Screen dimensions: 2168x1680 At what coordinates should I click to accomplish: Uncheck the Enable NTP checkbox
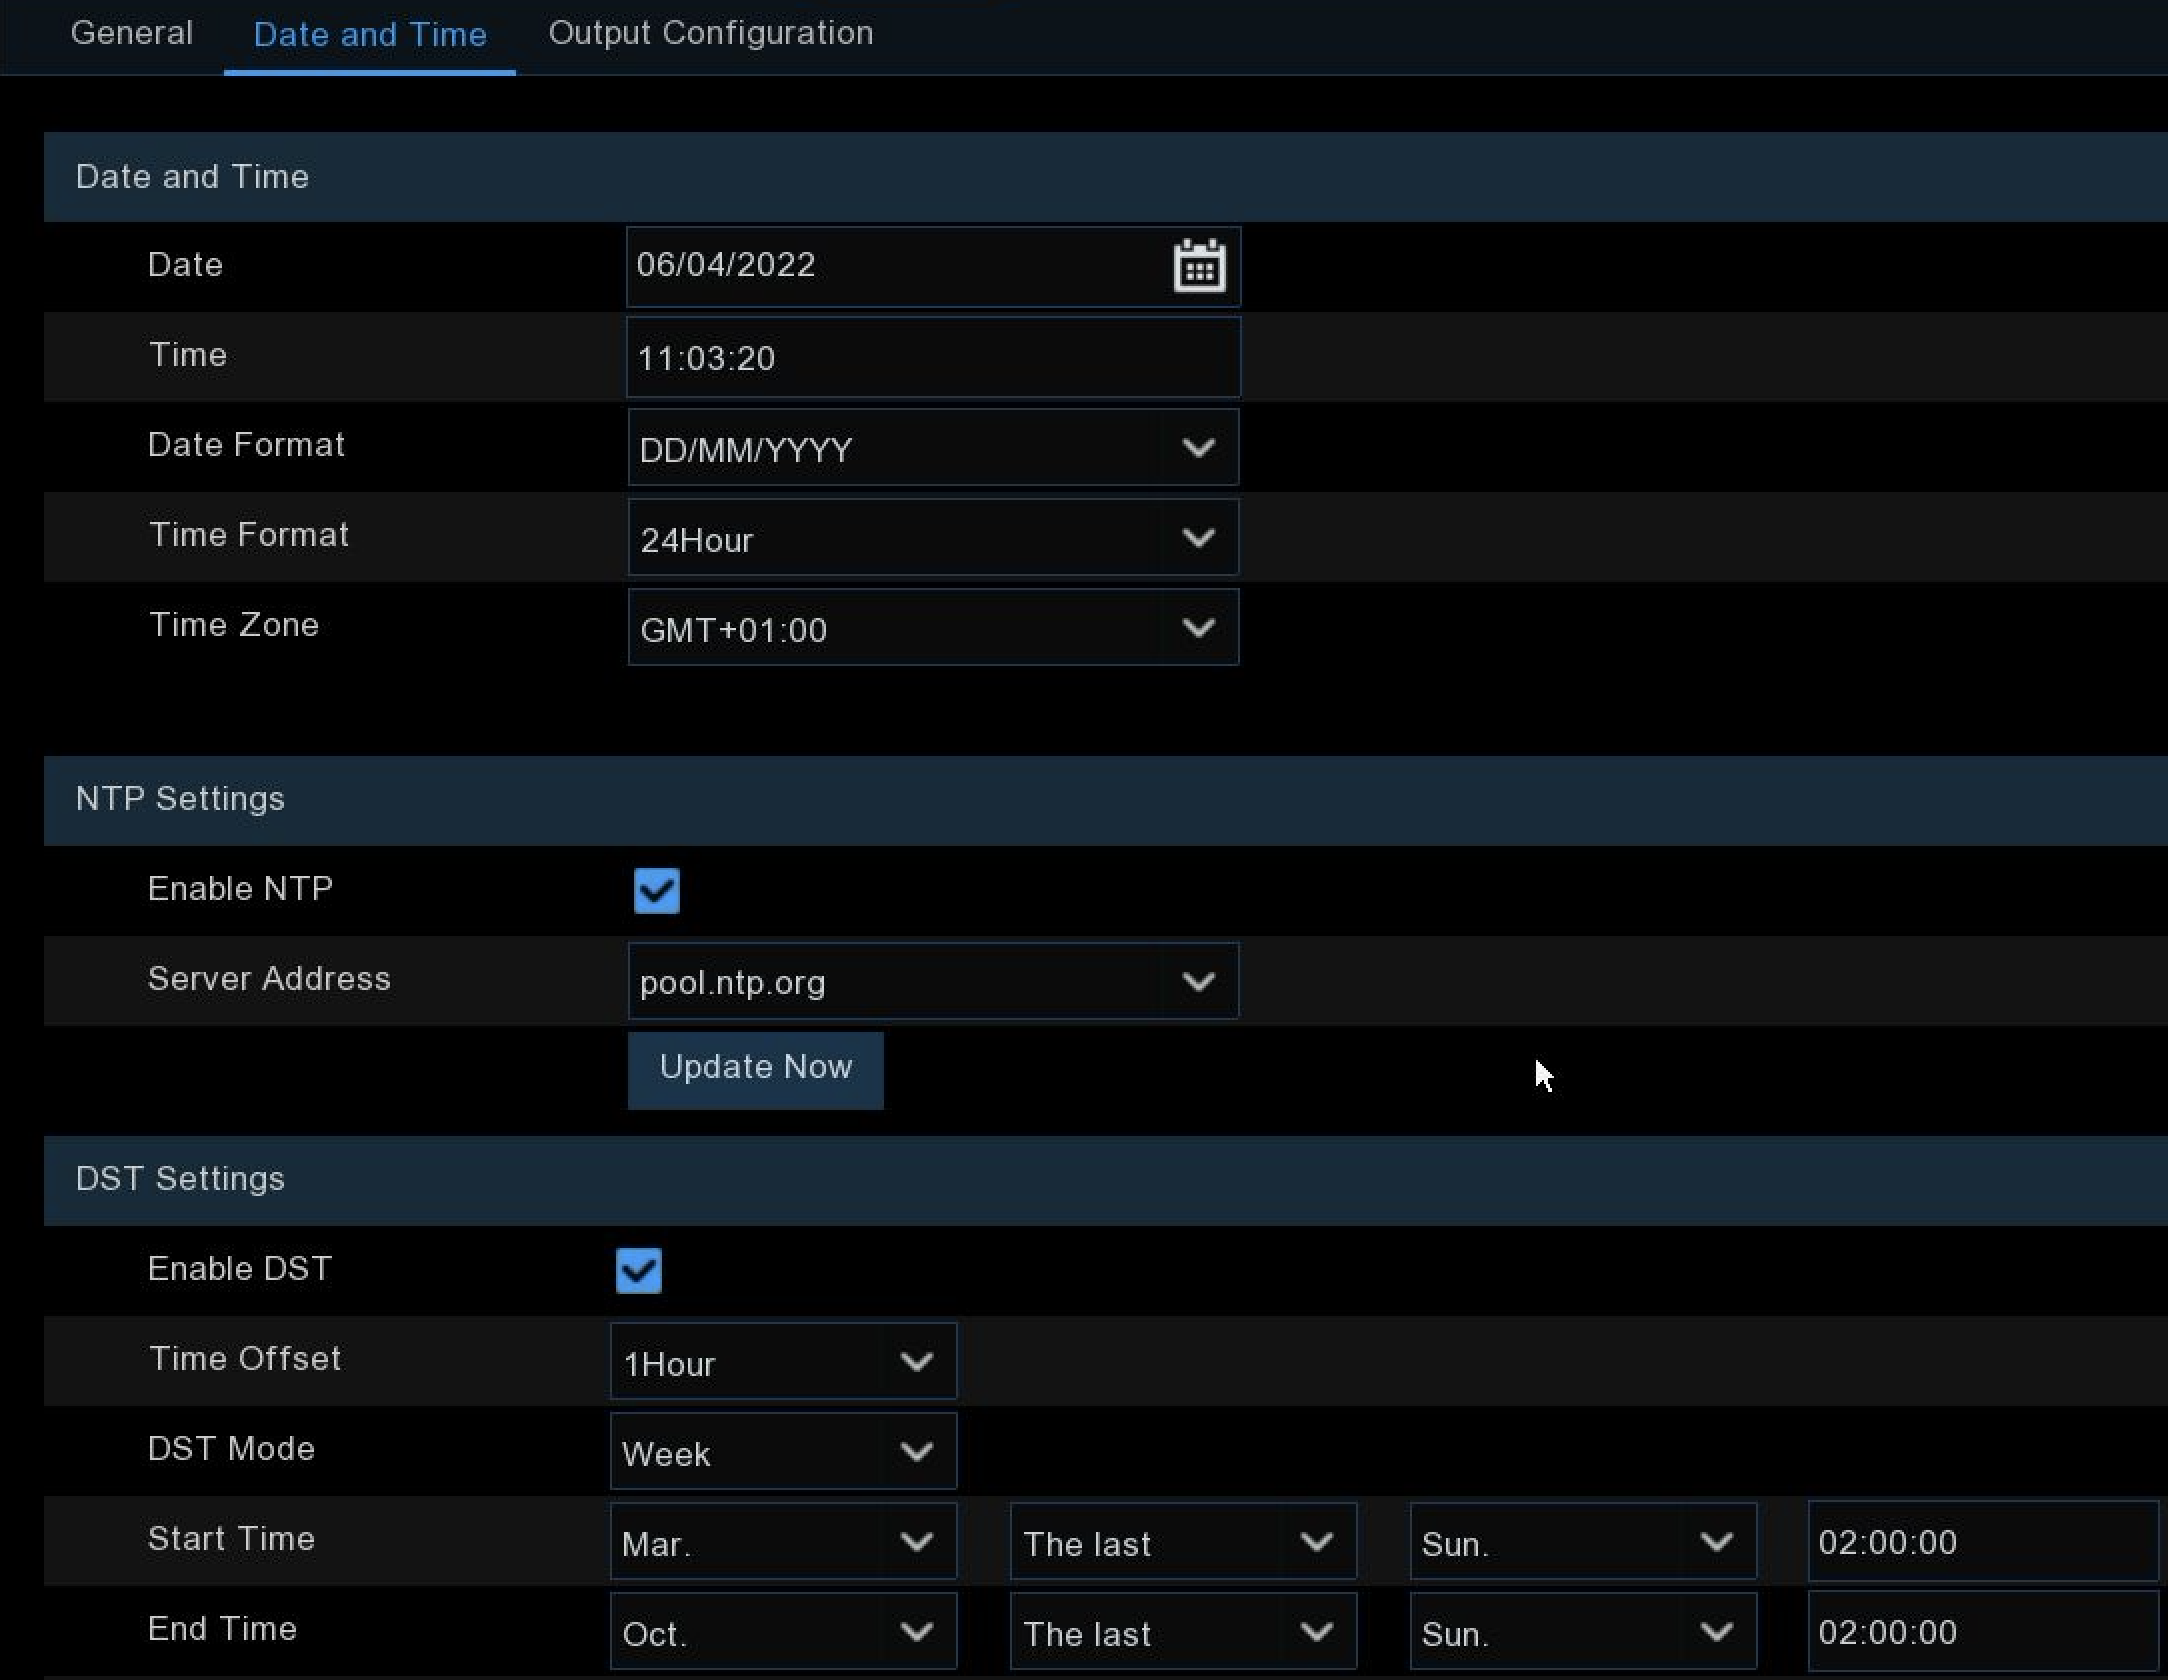click(656, 890)
